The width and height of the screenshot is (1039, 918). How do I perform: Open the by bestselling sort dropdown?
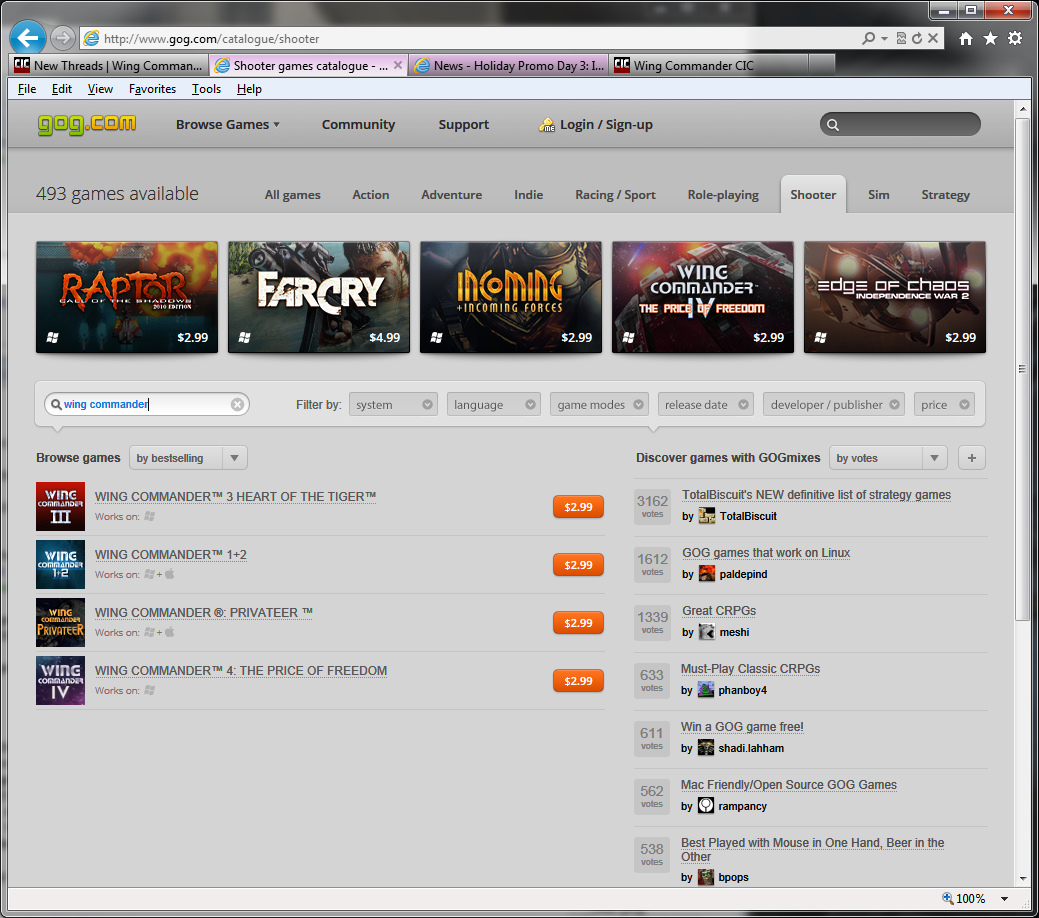(x=187, y=458)
